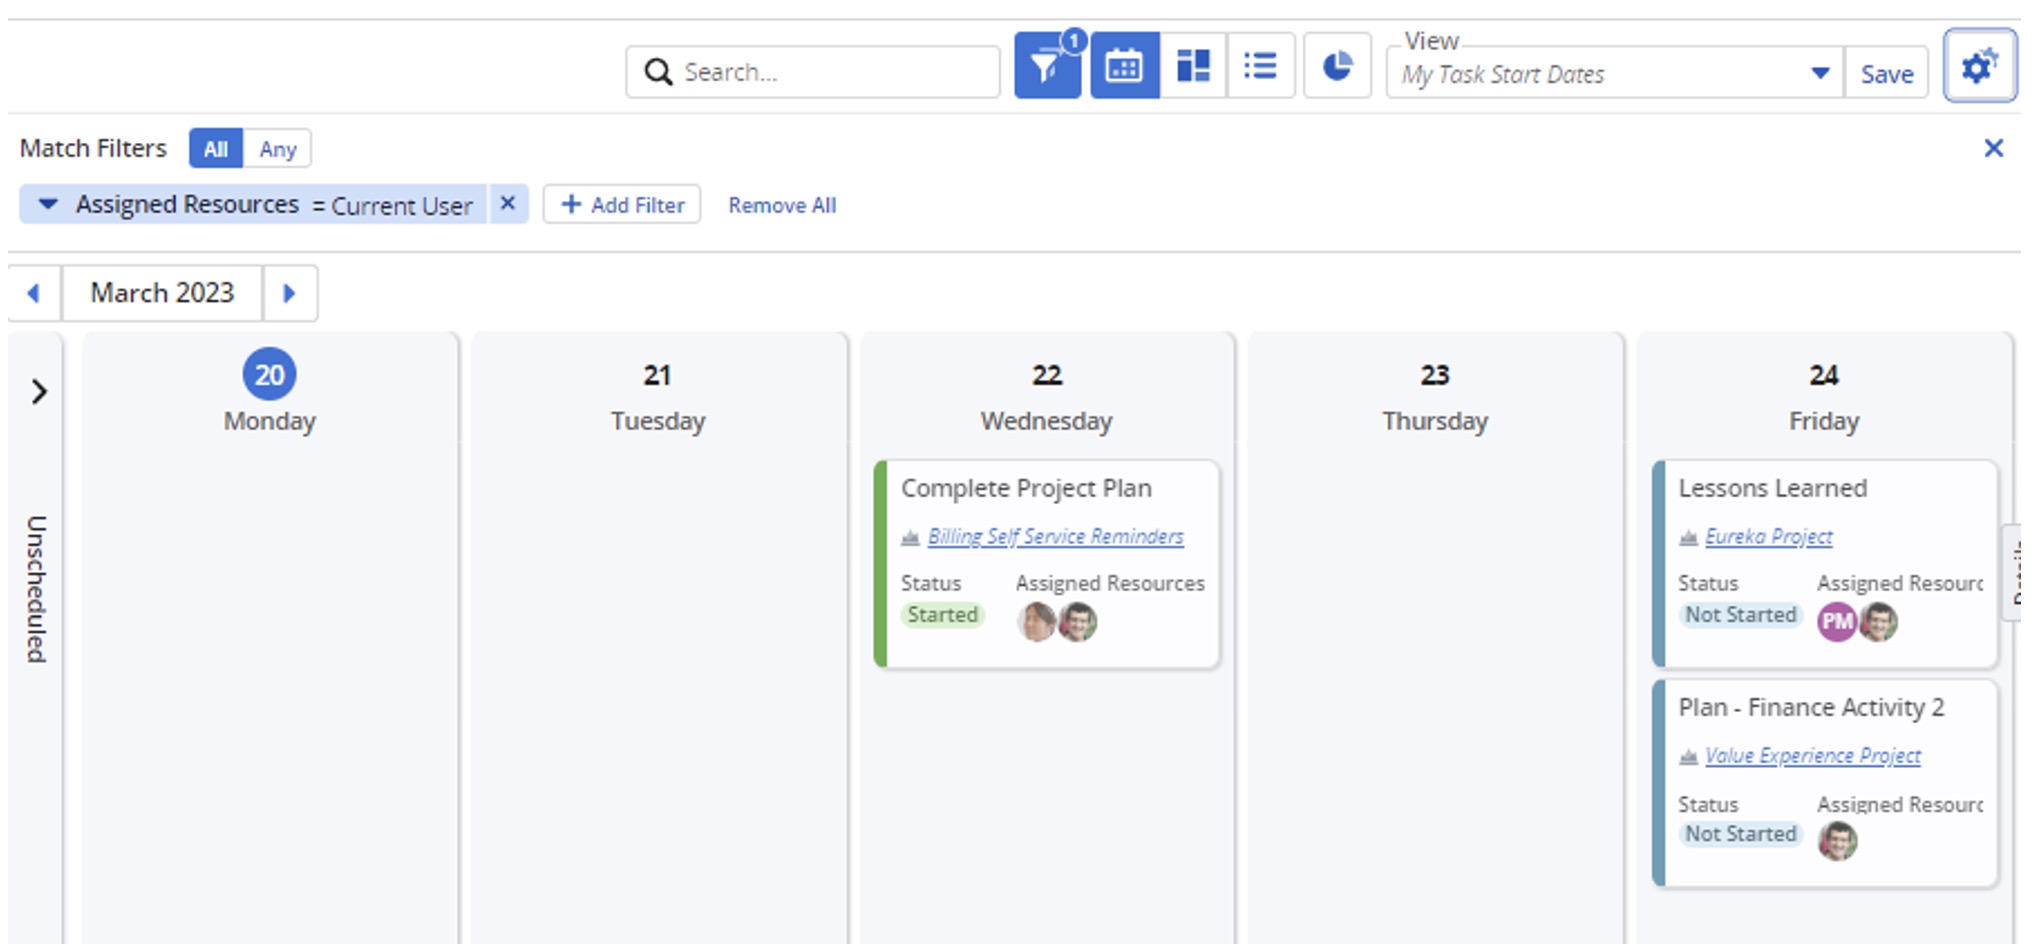This screenshot has height=950, width=2036.
Task: Click the project icon beside Billing Self Service Reminders
Action: click(x=910, y=537)
